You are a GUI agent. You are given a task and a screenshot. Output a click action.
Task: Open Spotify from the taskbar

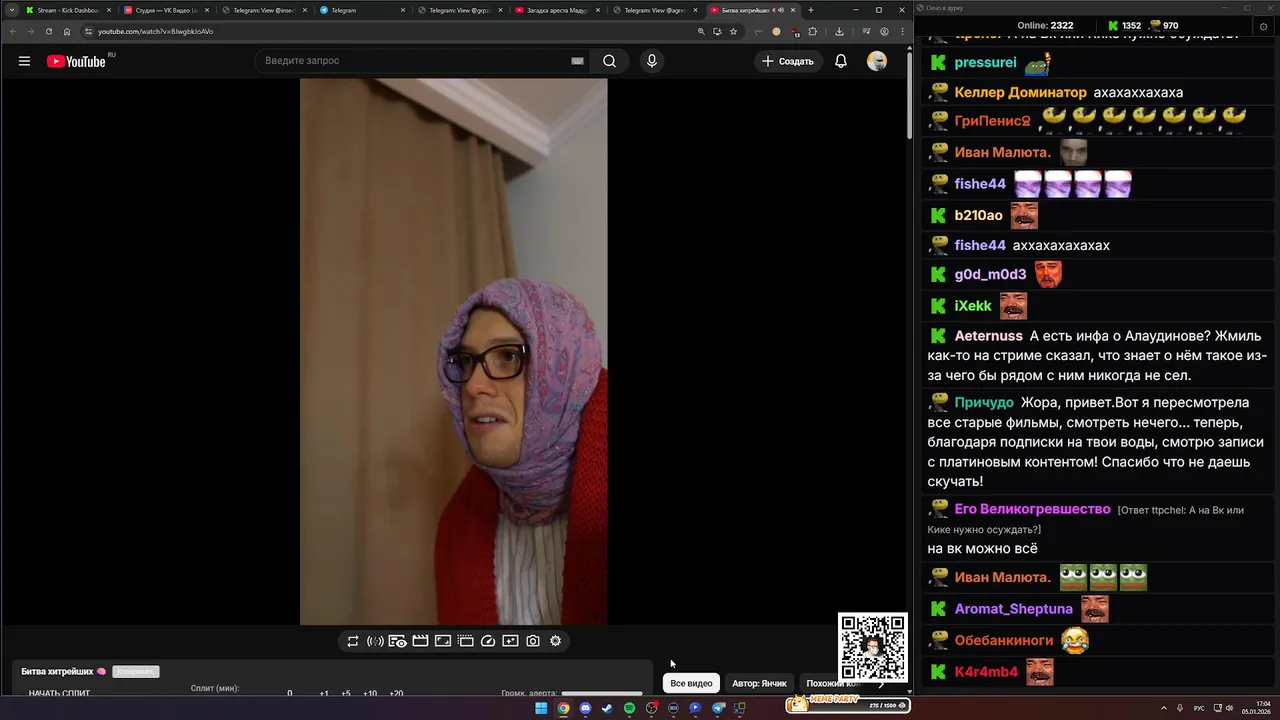[629, 708]
